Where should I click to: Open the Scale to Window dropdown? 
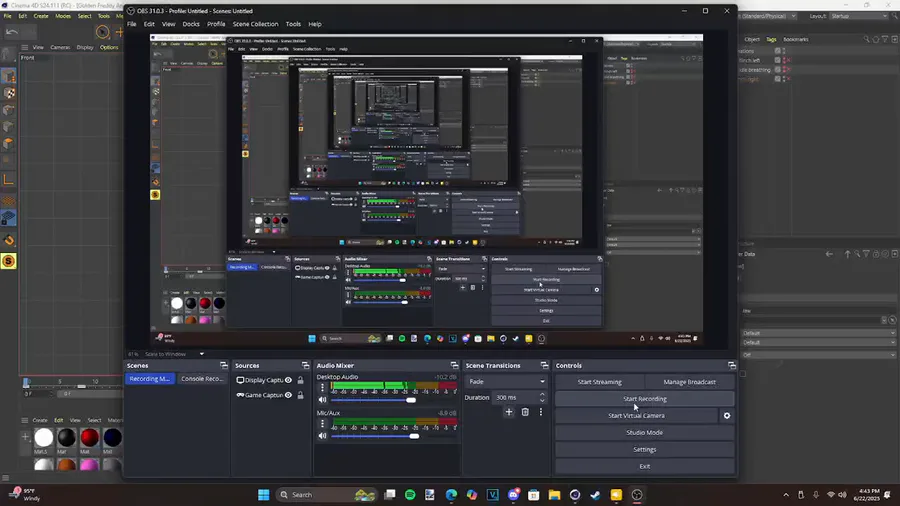[174, 354]
